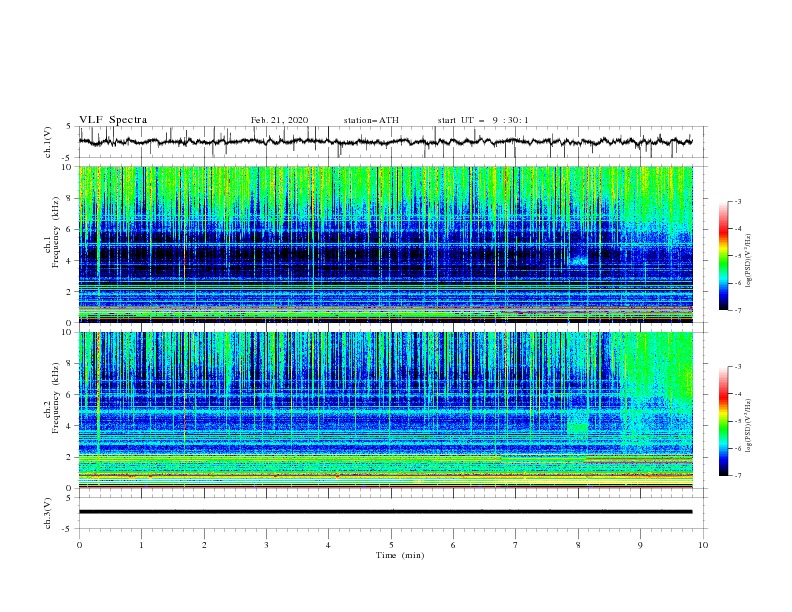
Task: Click the "5" tick on ch.3(V) axis
Action: click(x=69, y=498)
